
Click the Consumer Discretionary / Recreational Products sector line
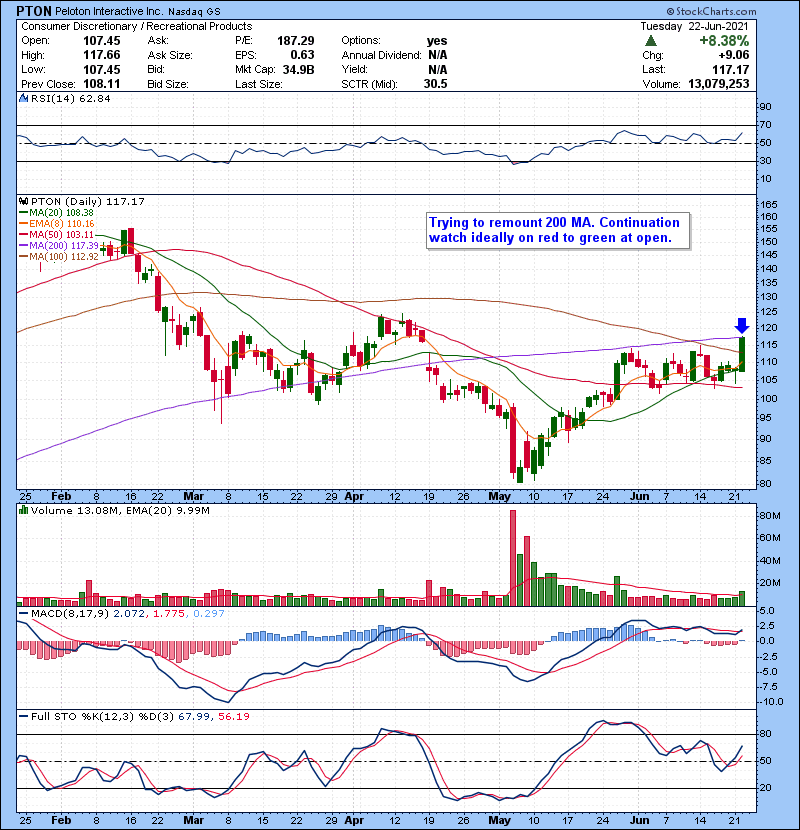click(137, 26)
